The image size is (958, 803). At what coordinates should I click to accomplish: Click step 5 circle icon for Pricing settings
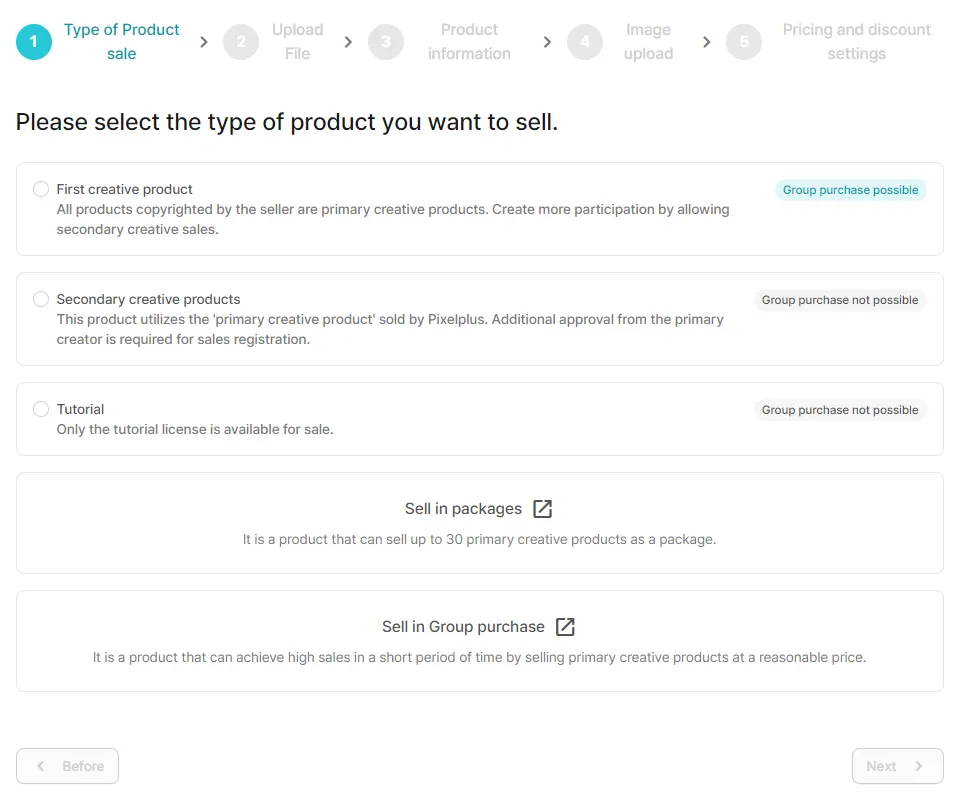pos(744,42)
